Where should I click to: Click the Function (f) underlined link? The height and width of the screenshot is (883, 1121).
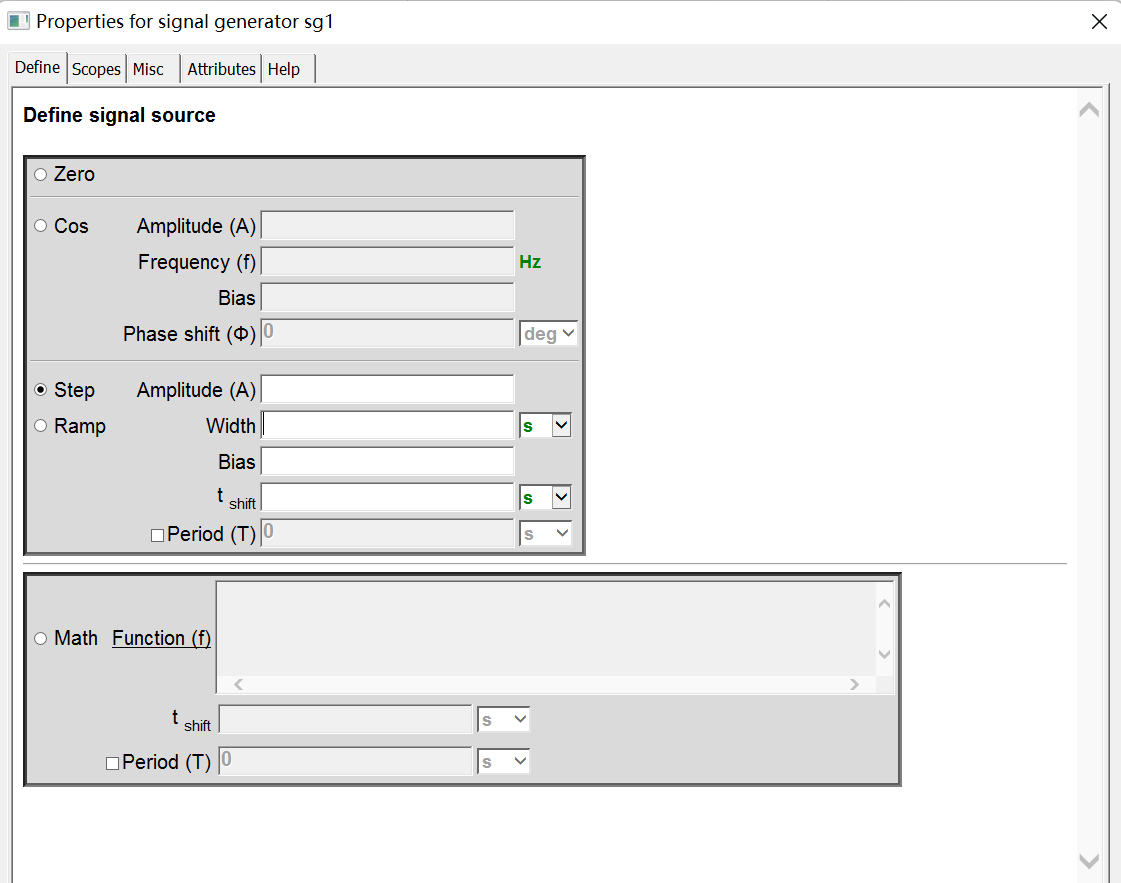point(161,638)
